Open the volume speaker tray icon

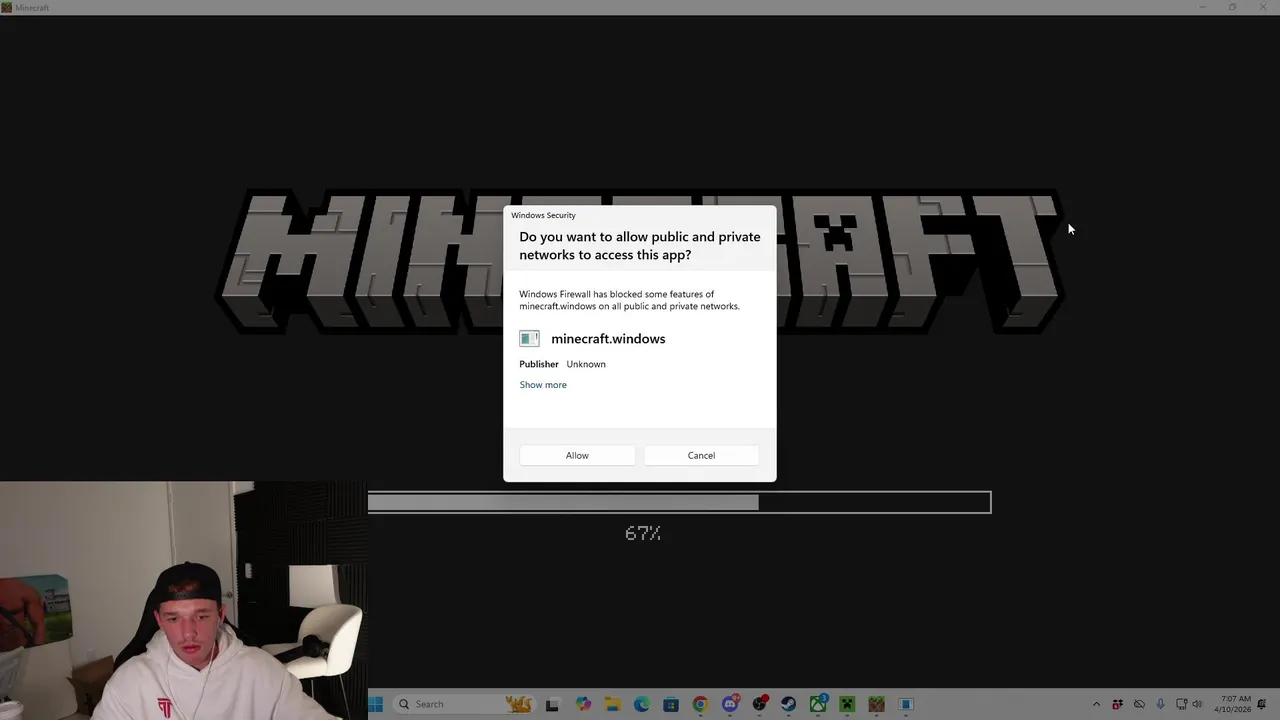[x=1197, y=704]
